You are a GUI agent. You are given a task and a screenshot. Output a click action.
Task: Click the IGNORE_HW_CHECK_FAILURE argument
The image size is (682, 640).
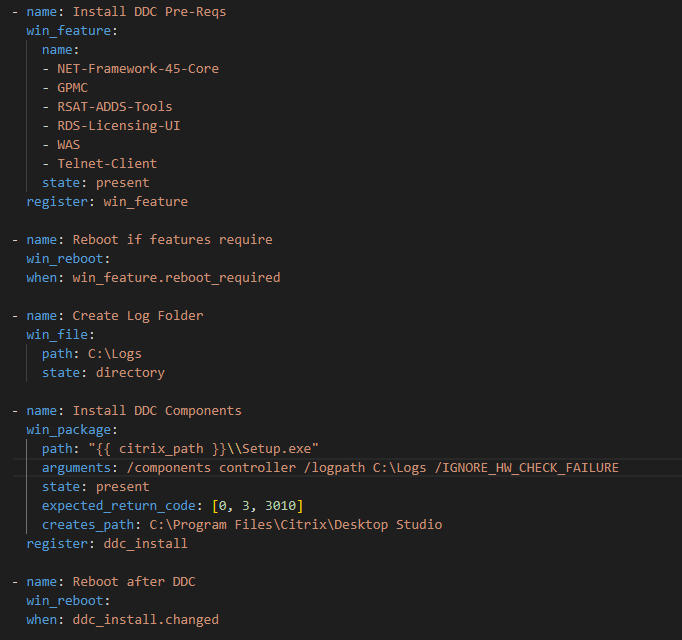(526, 468)
